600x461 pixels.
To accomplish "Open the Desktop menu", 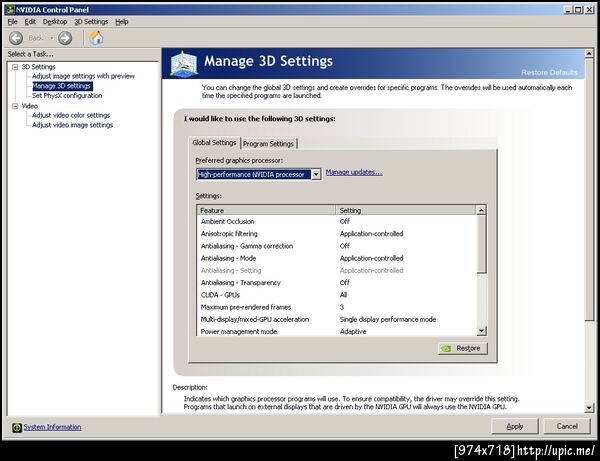I will (55, 22).
